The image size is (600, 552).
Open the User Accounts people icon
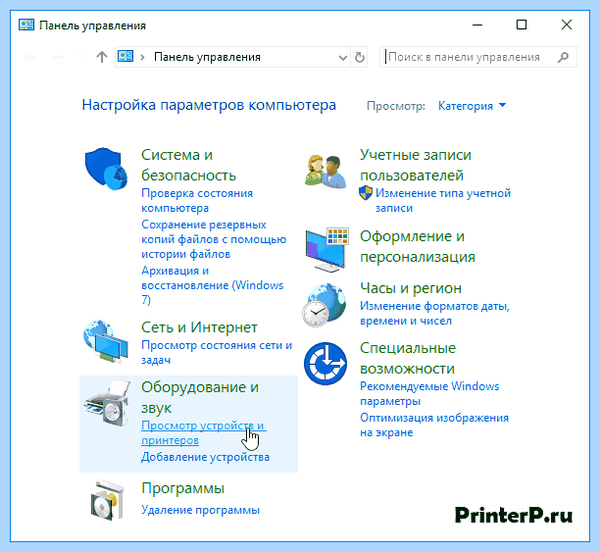(x=326, y=171)
